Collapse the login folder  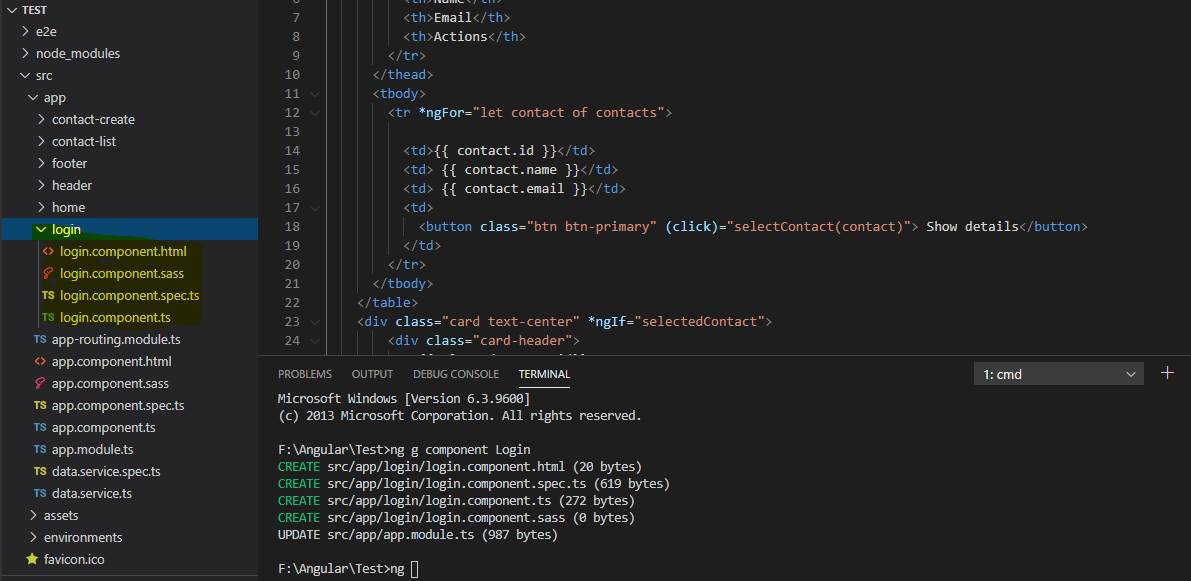[41, 230]
